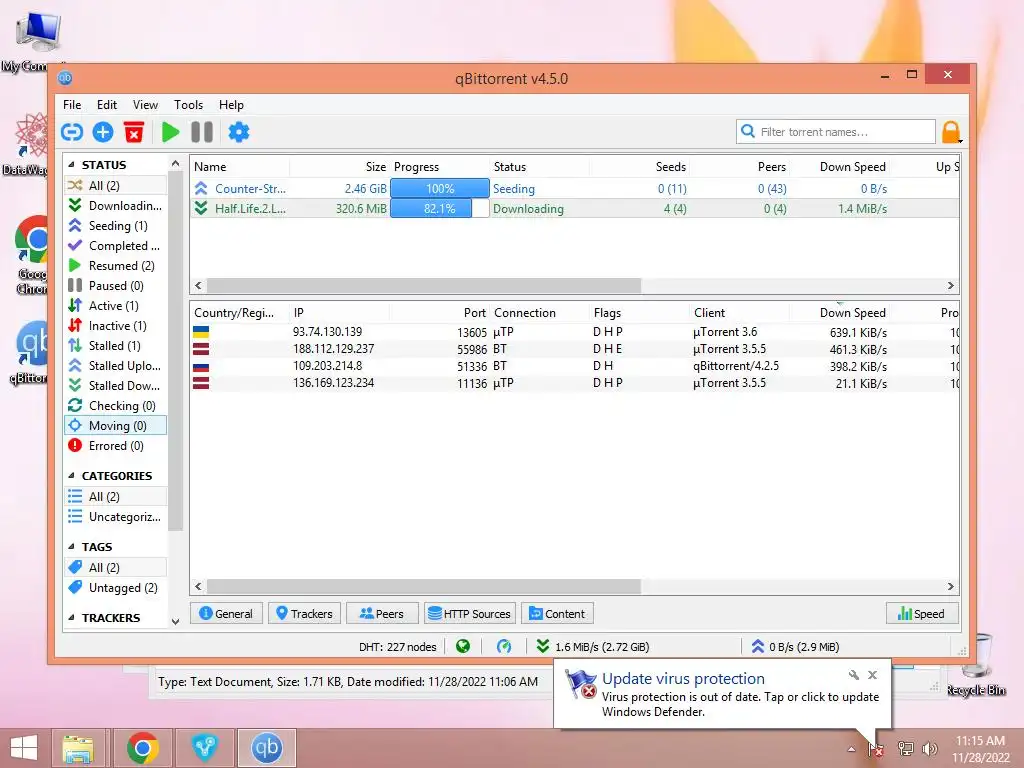
Task: Select the peer 109.203.214.8
Action: tap(575, 366)
